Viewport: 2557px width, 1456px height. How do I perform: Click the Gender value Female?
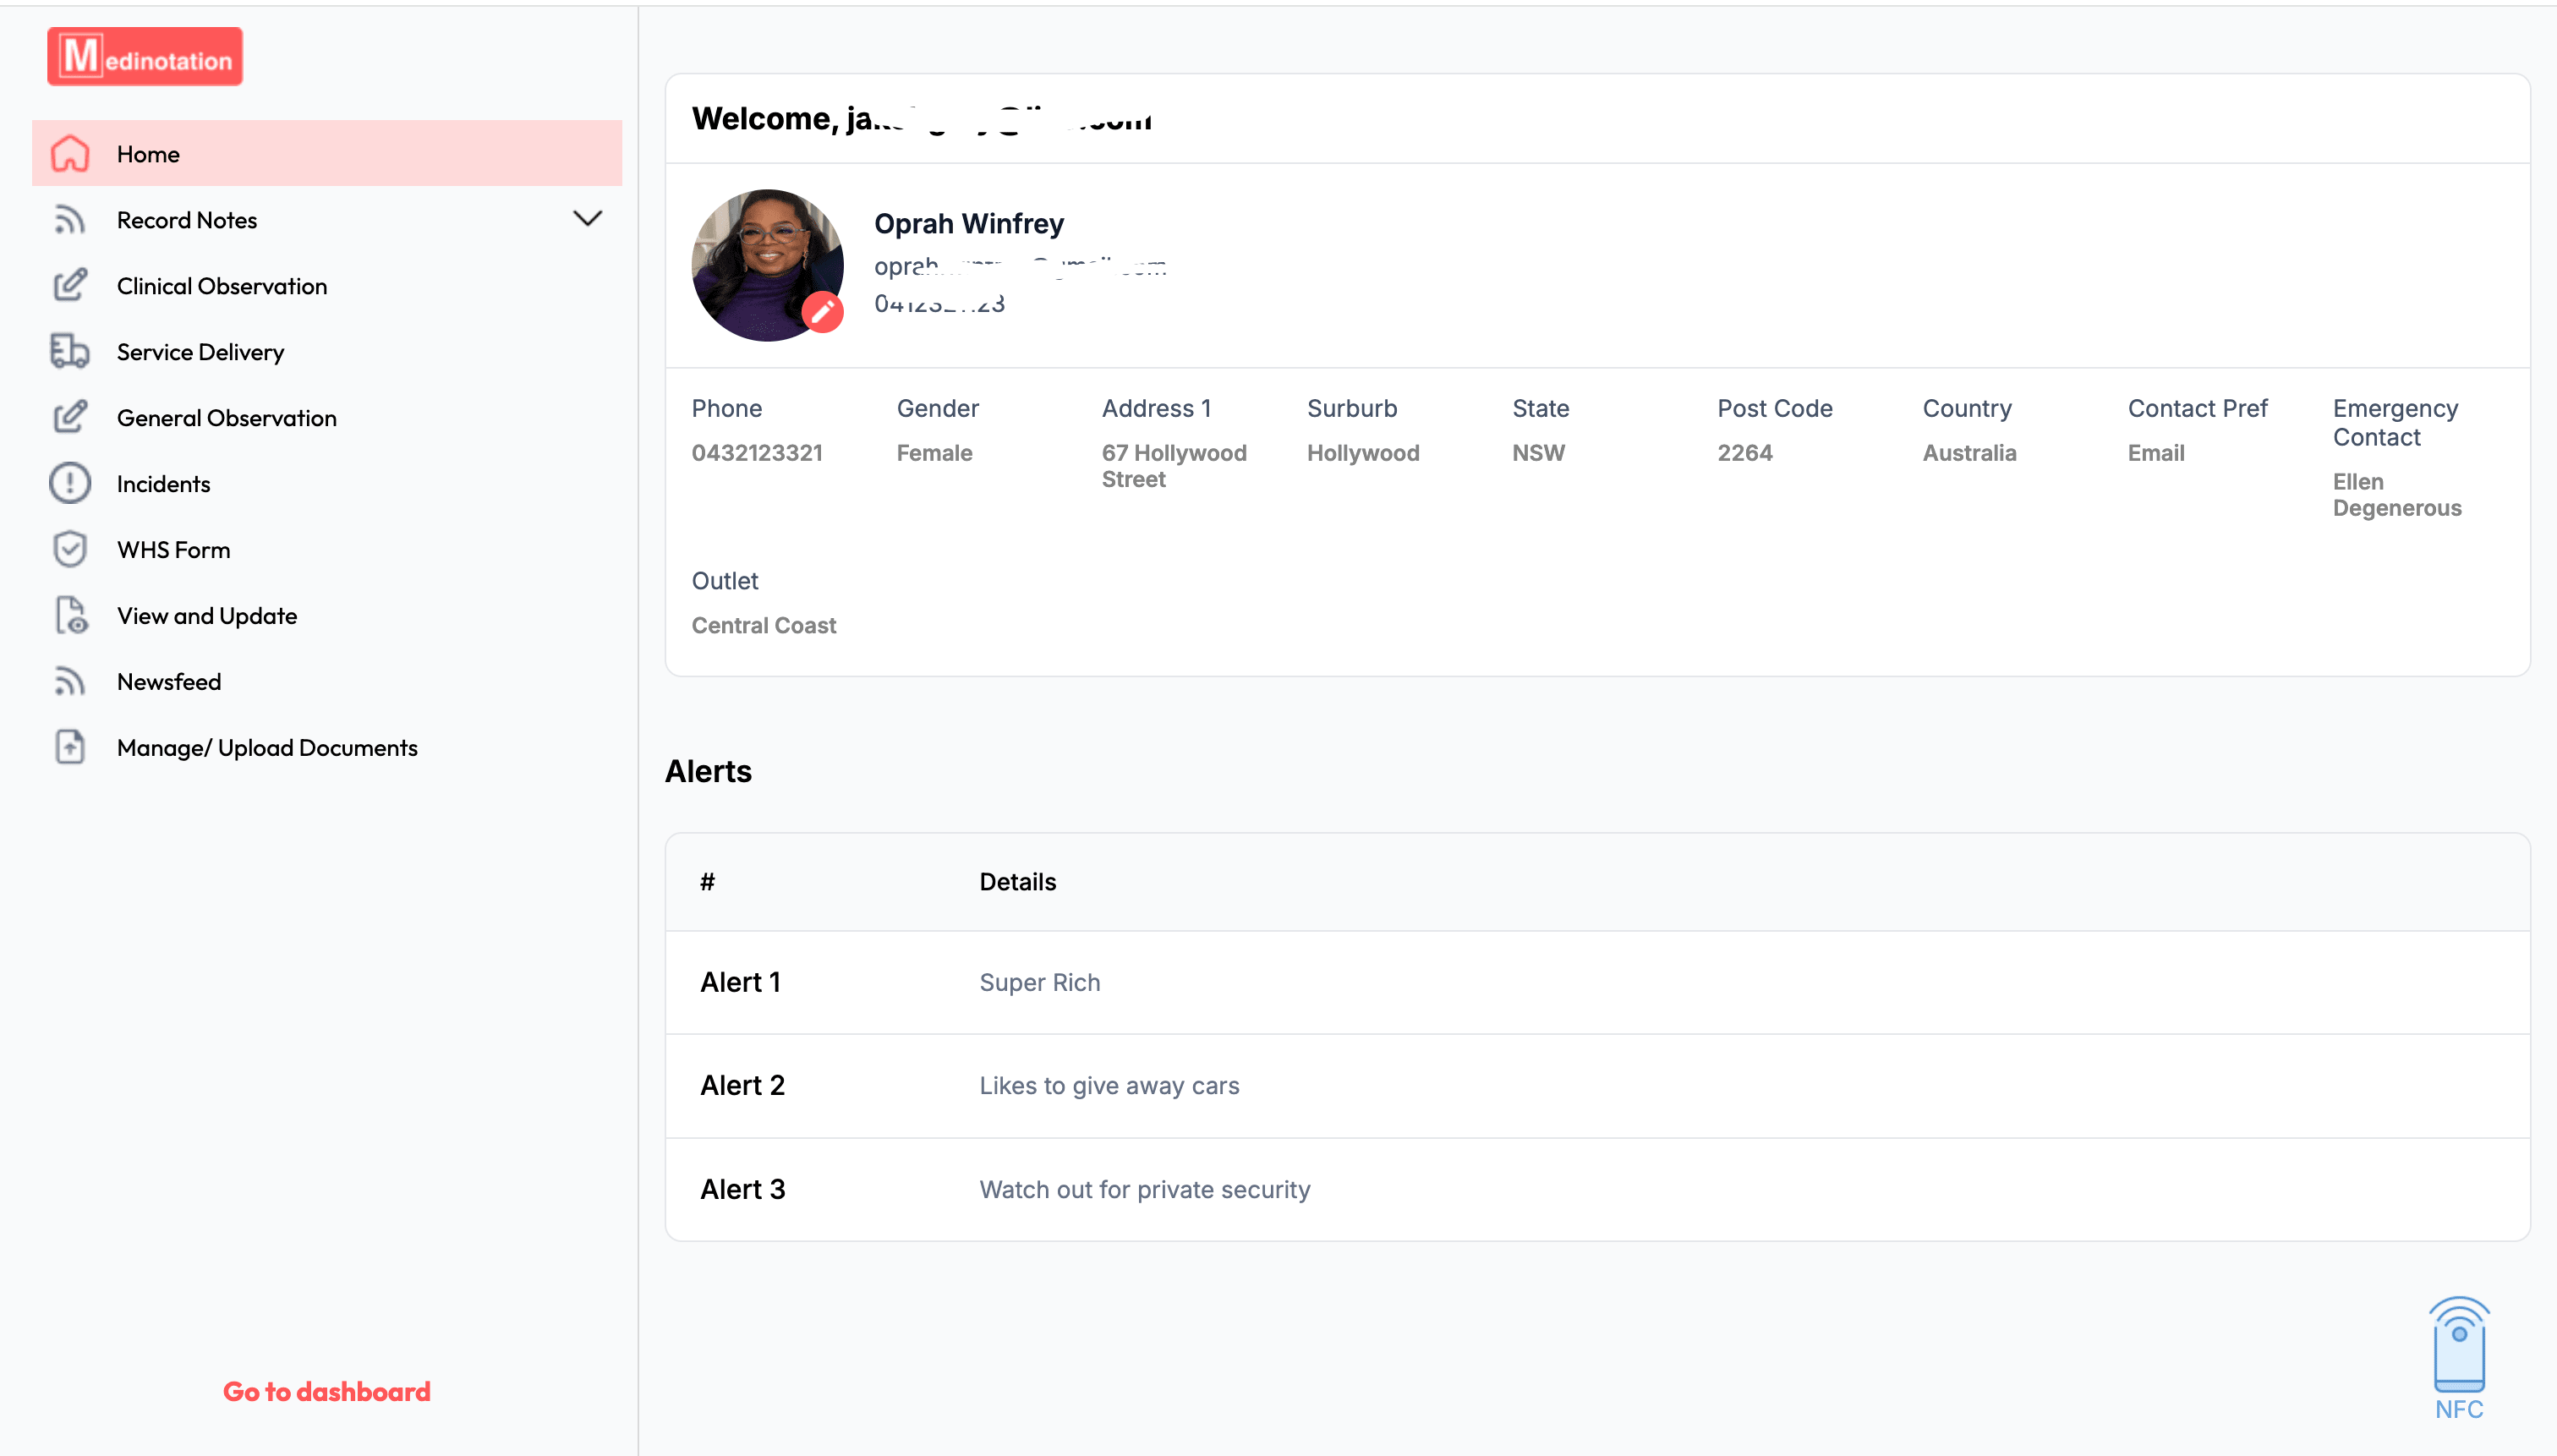pyautogui.click(x=934, y=453)
